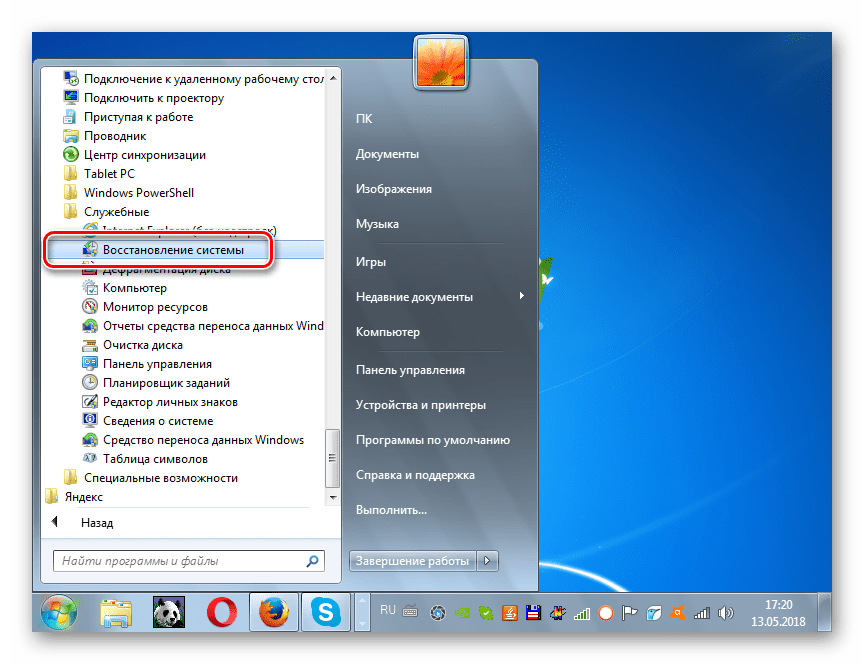The height and width of the screenshot is (664, 864).
Task: Click the Очистка диска icon
Action: pyautogui.click(x=90, y=345)
